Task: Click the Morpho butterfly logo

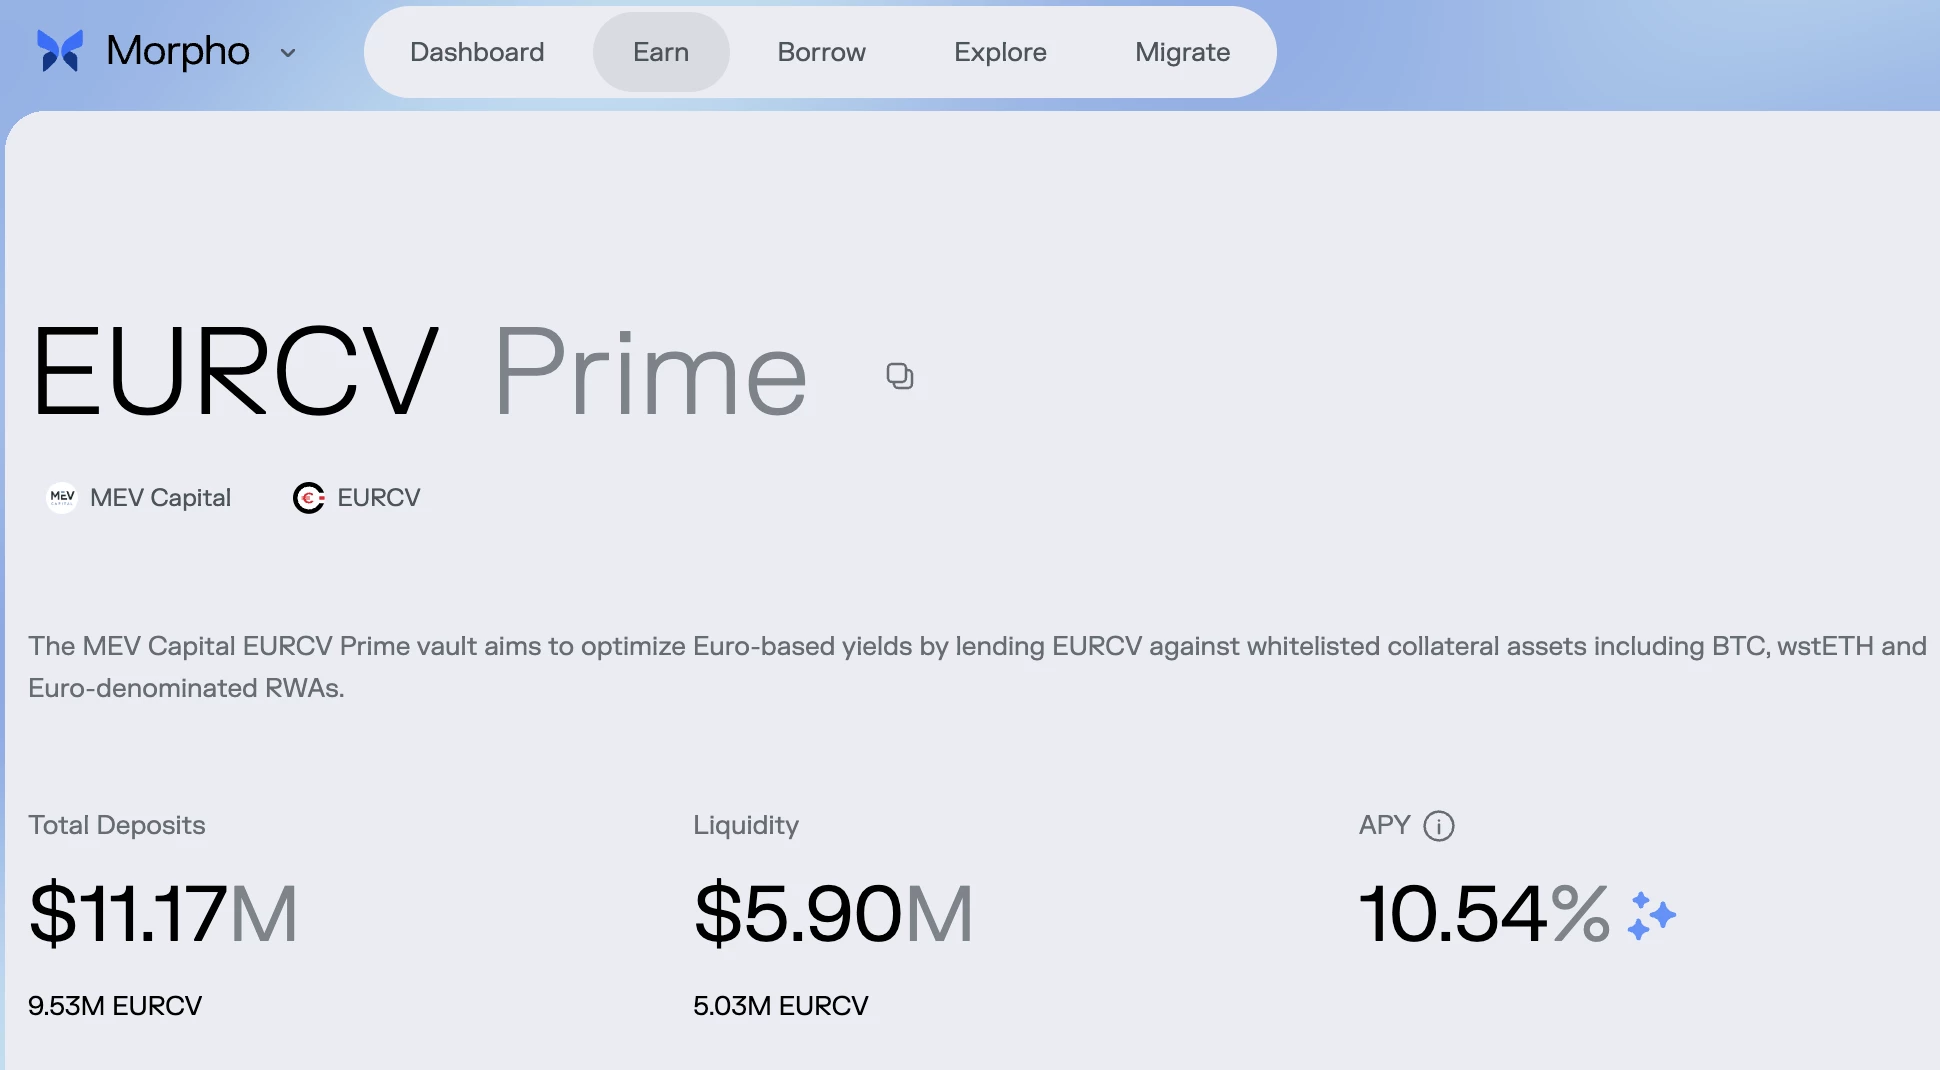Action: (60, 51)
